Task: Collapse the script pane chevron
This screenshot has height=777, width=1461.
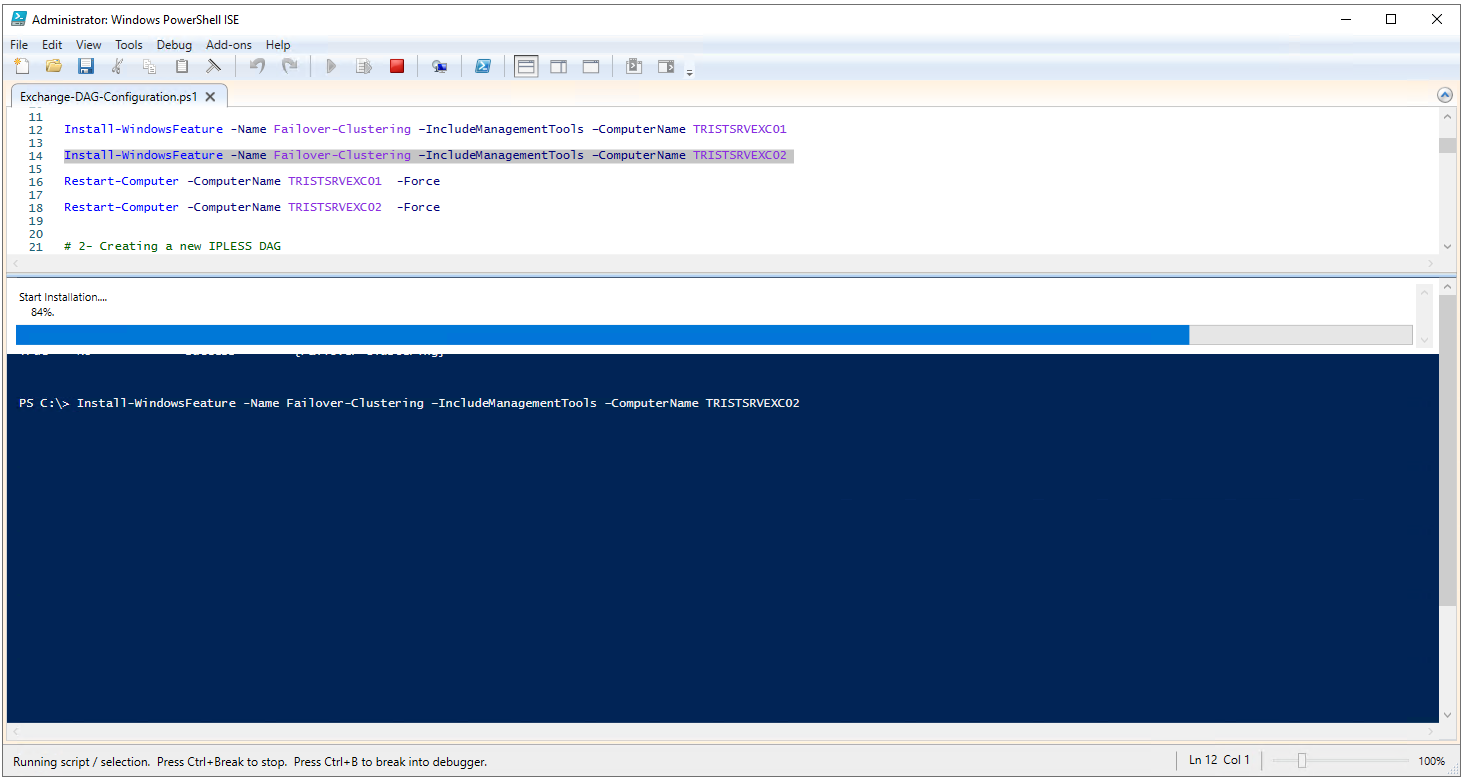Action: click(x=1444, y=95)
